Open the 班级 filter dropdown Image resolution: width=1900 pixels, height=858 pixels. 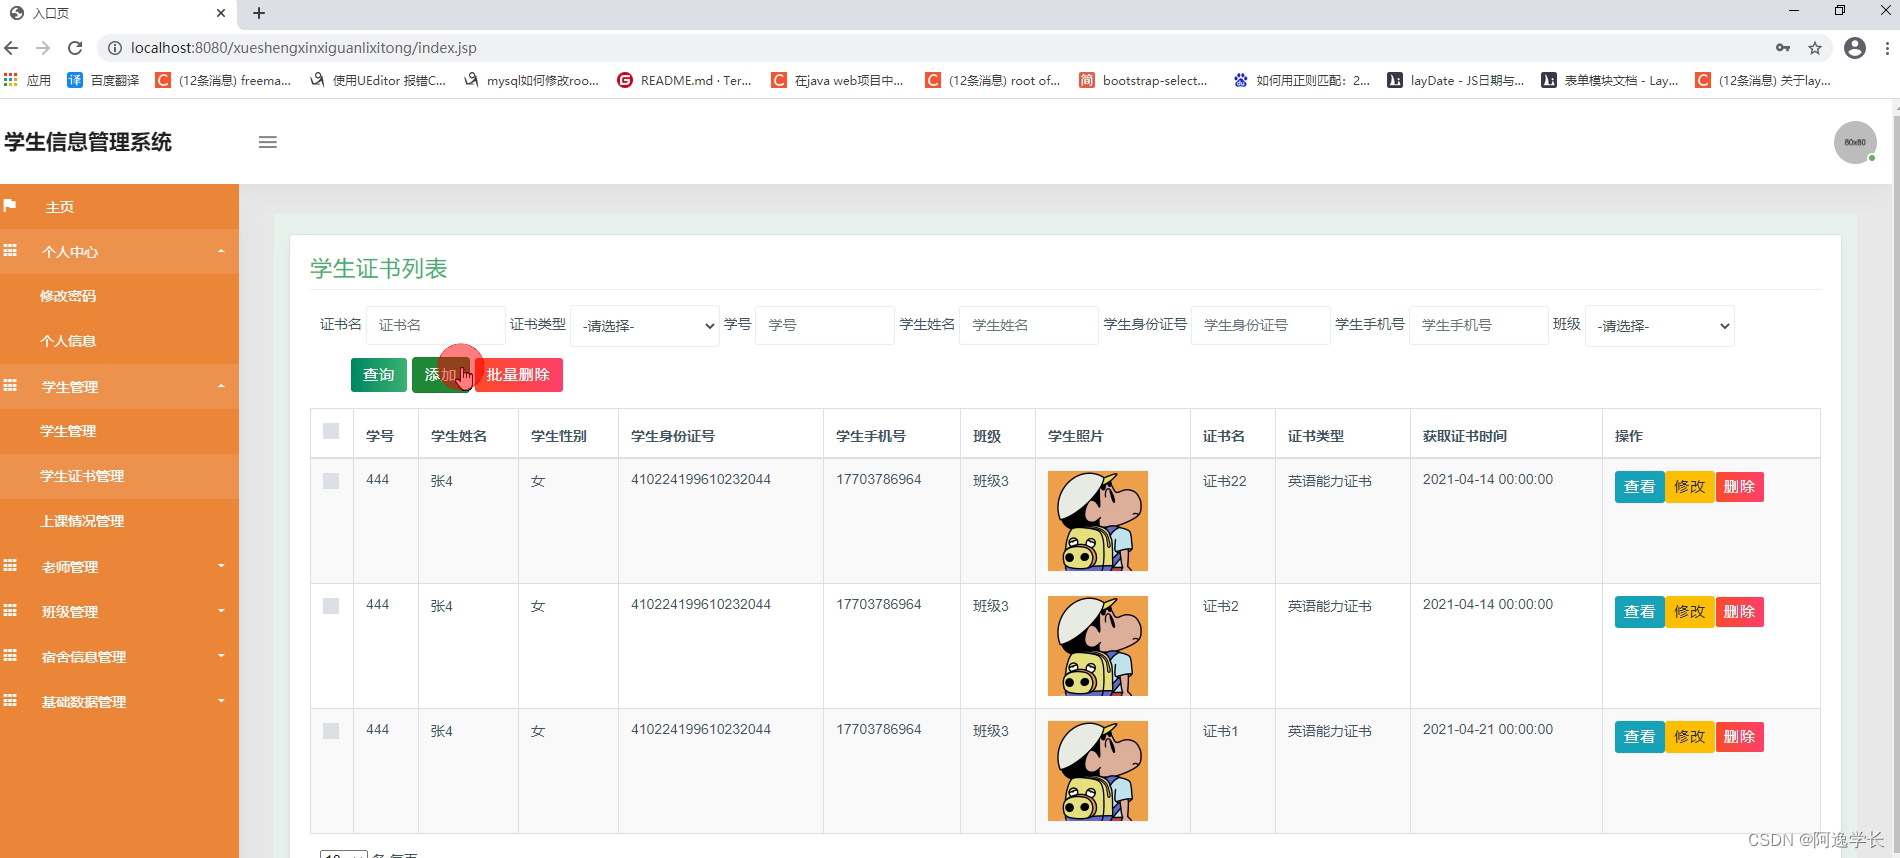[1660, 326]
